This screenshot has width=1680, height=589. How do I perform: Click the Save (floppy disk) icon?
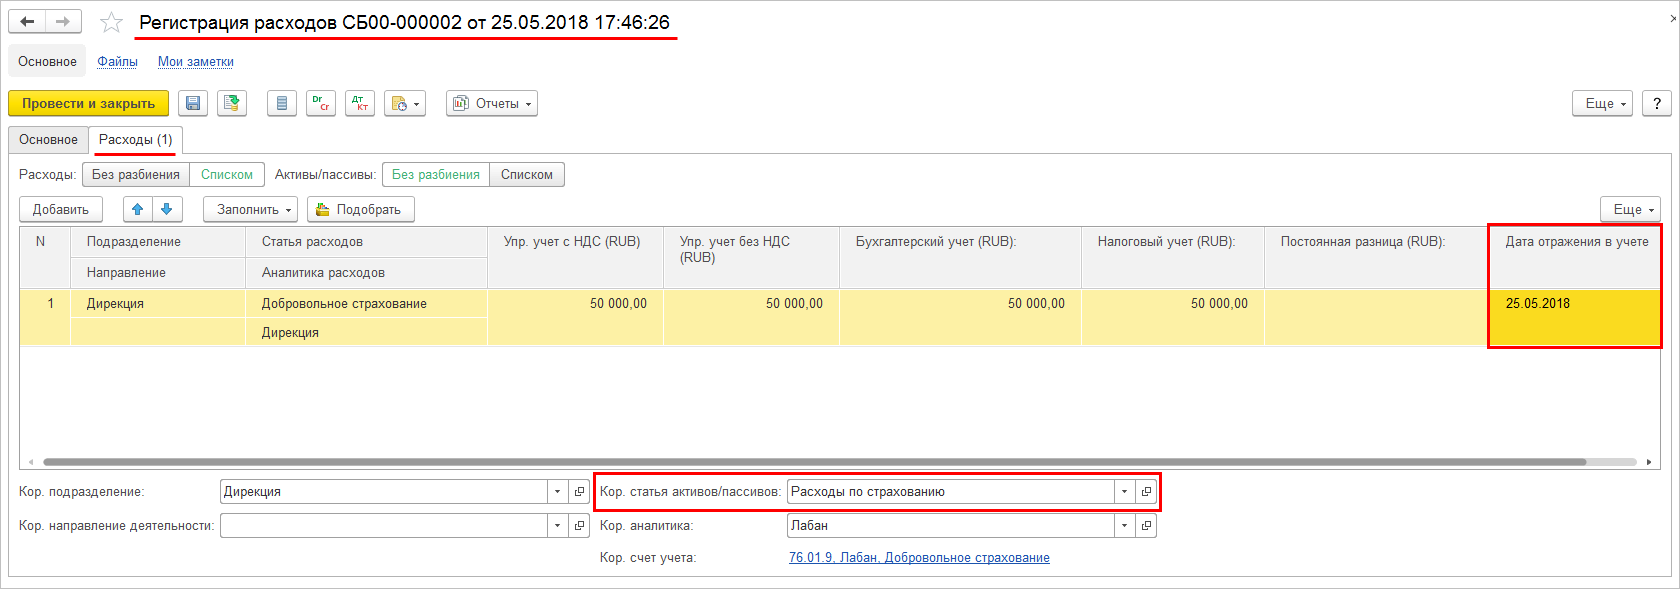pos(193,103)
